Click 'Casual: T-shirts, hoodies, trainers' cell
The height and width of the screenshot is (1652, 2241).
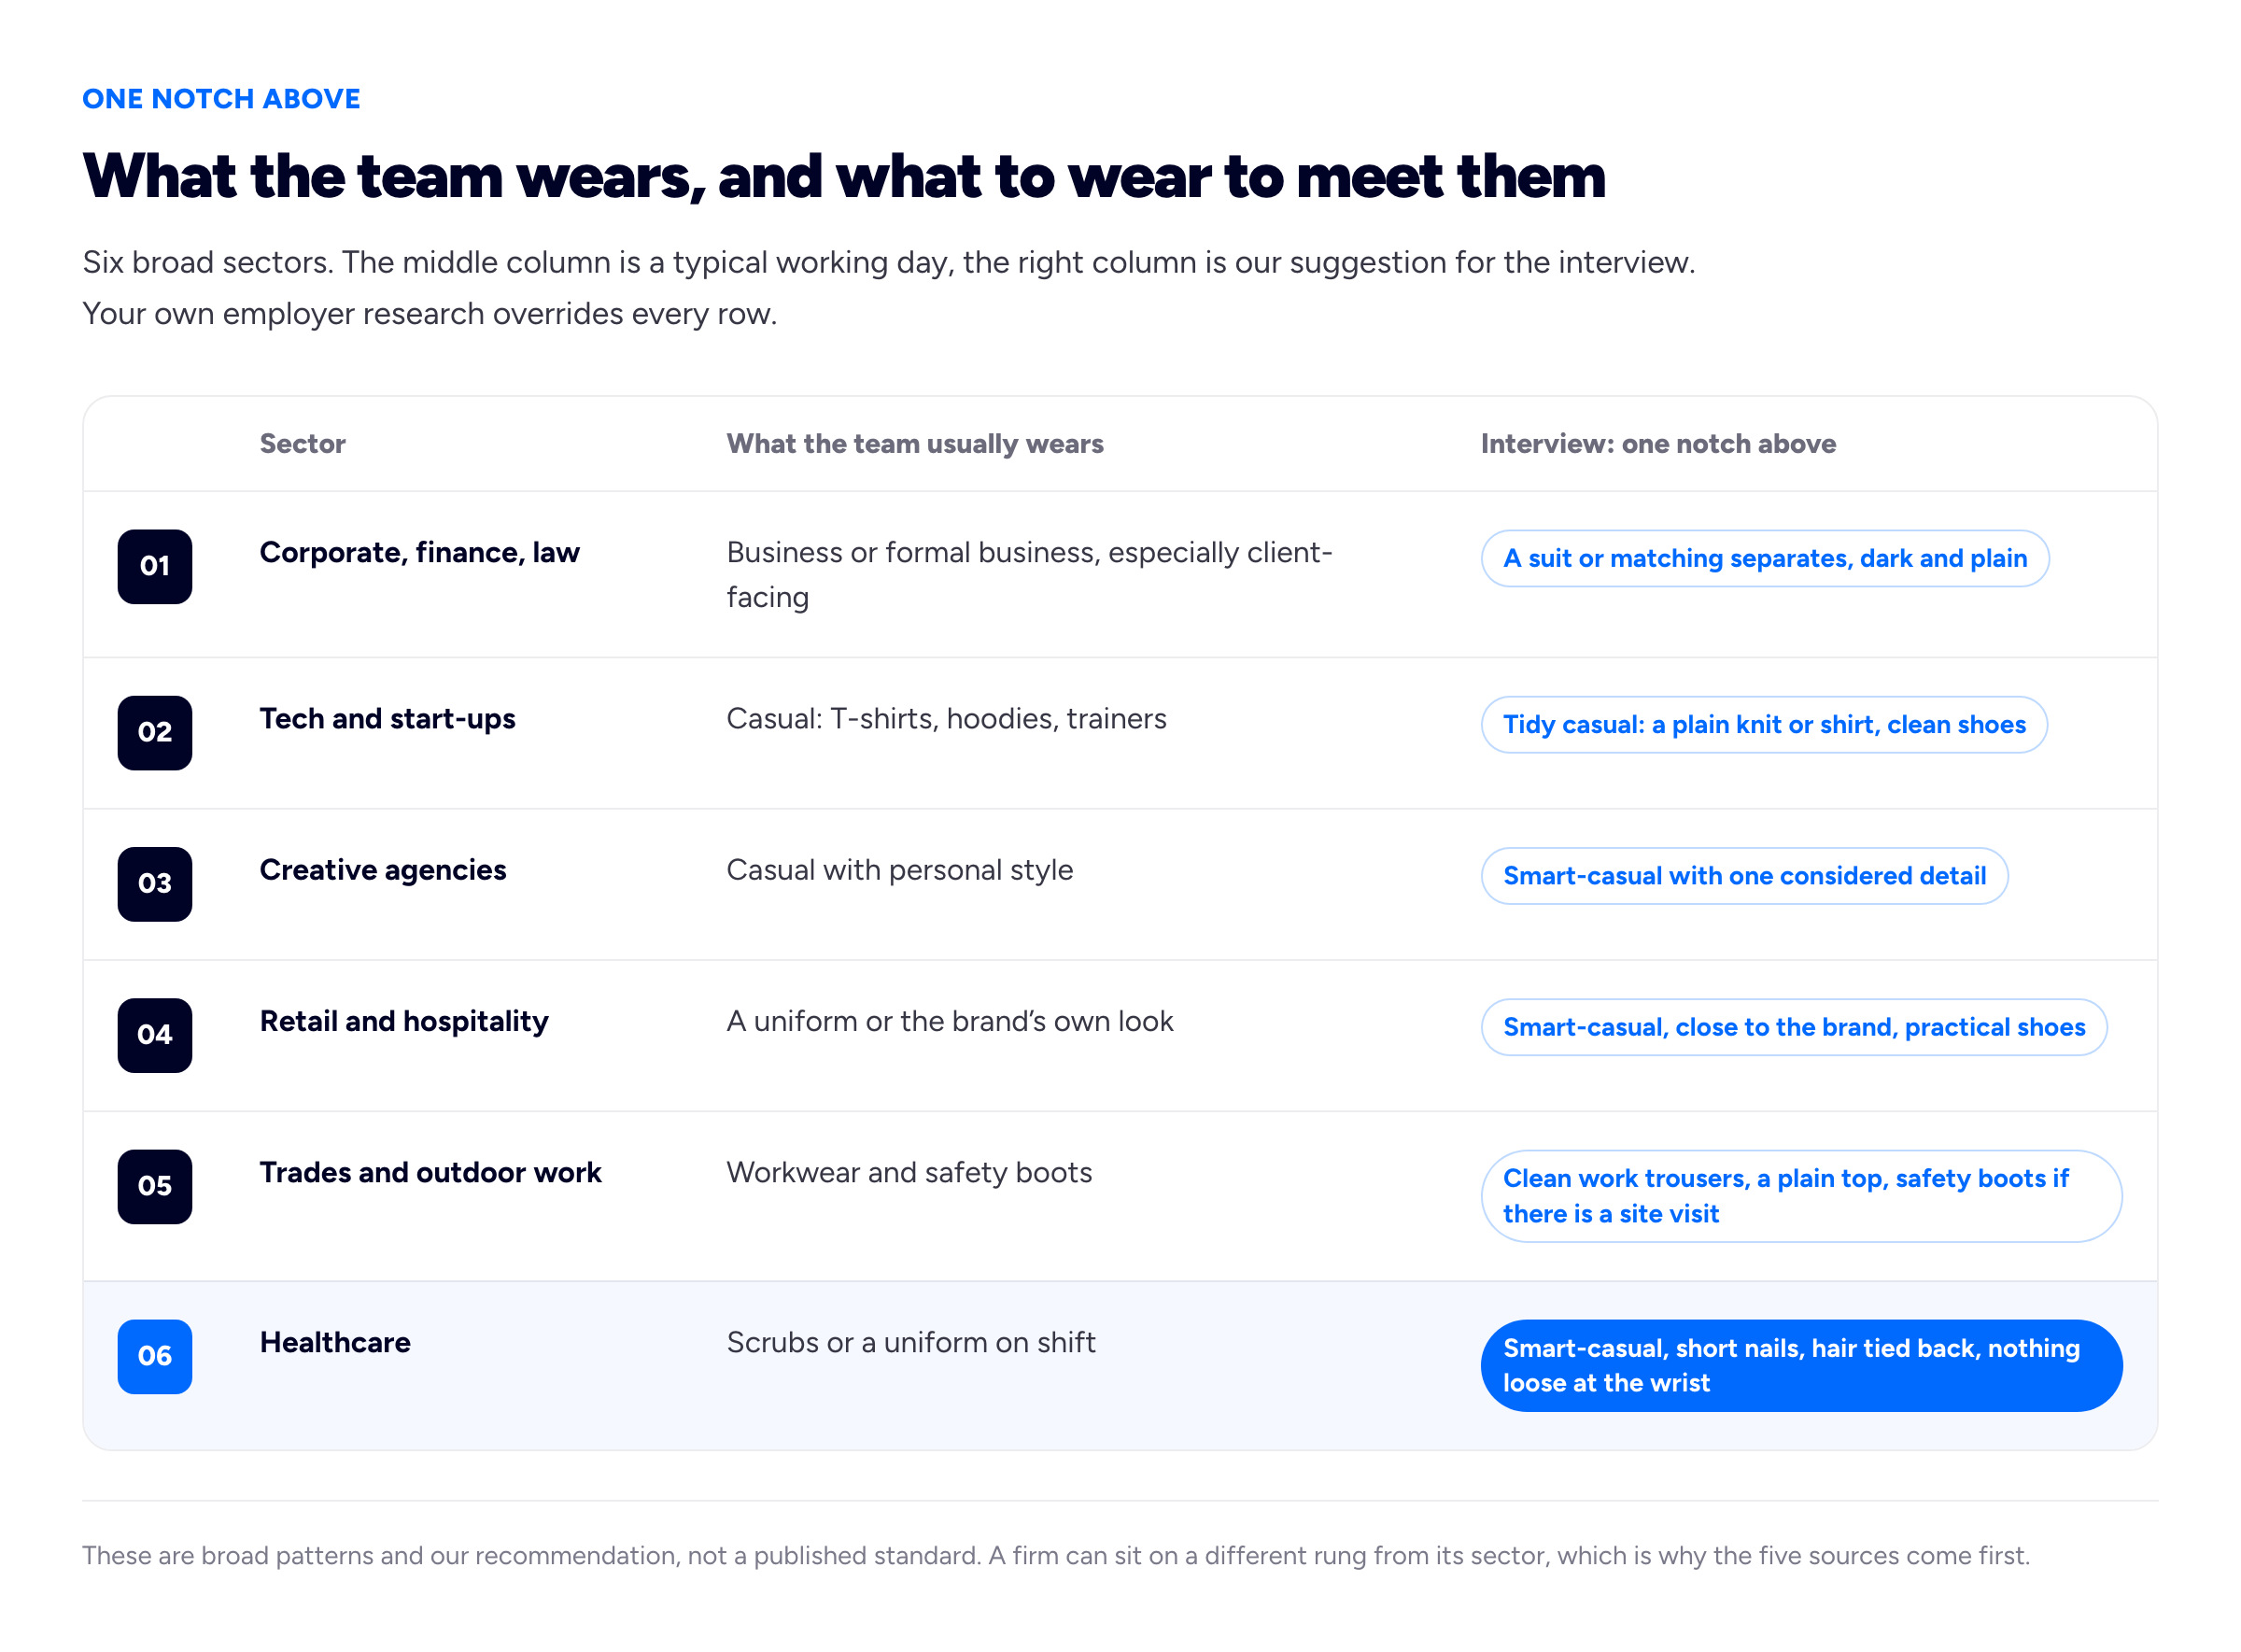pos(946,718)
